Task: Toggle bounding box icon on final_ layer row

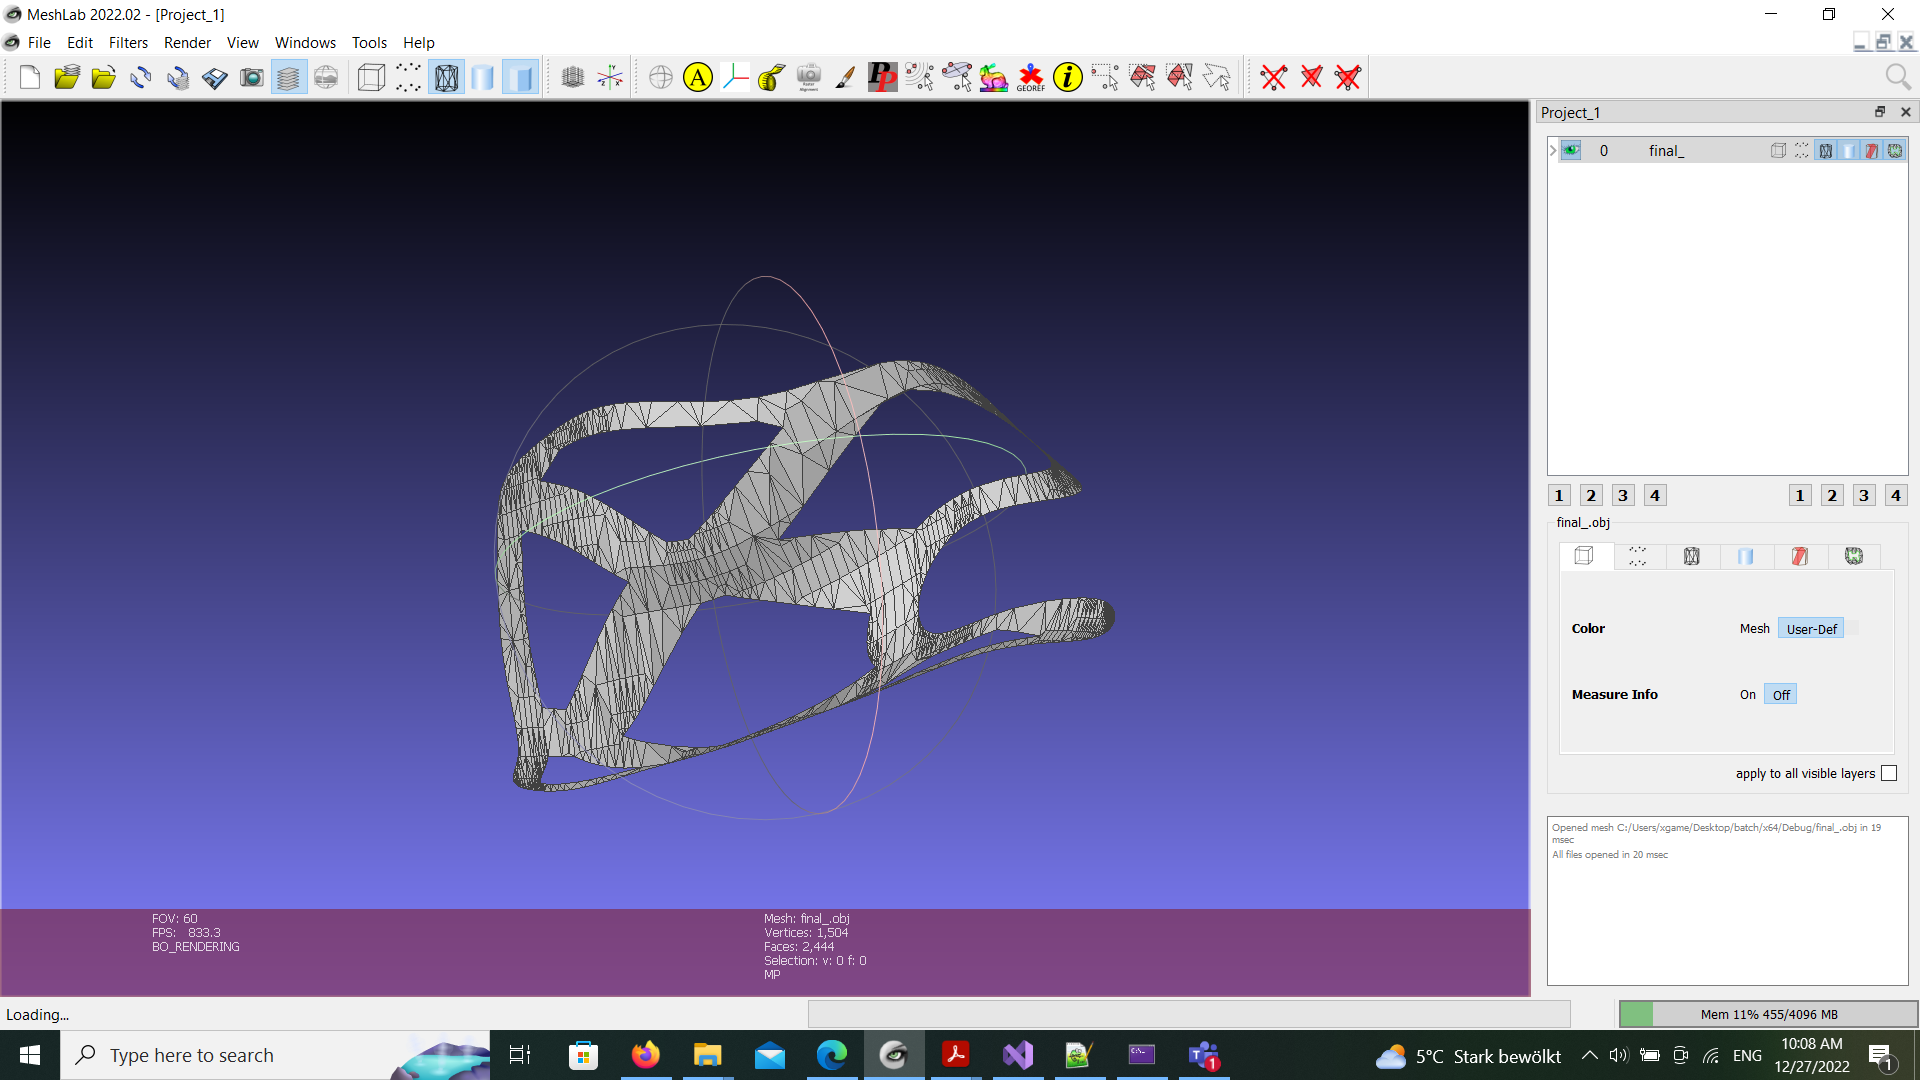Action: (x=1778, y=150)
